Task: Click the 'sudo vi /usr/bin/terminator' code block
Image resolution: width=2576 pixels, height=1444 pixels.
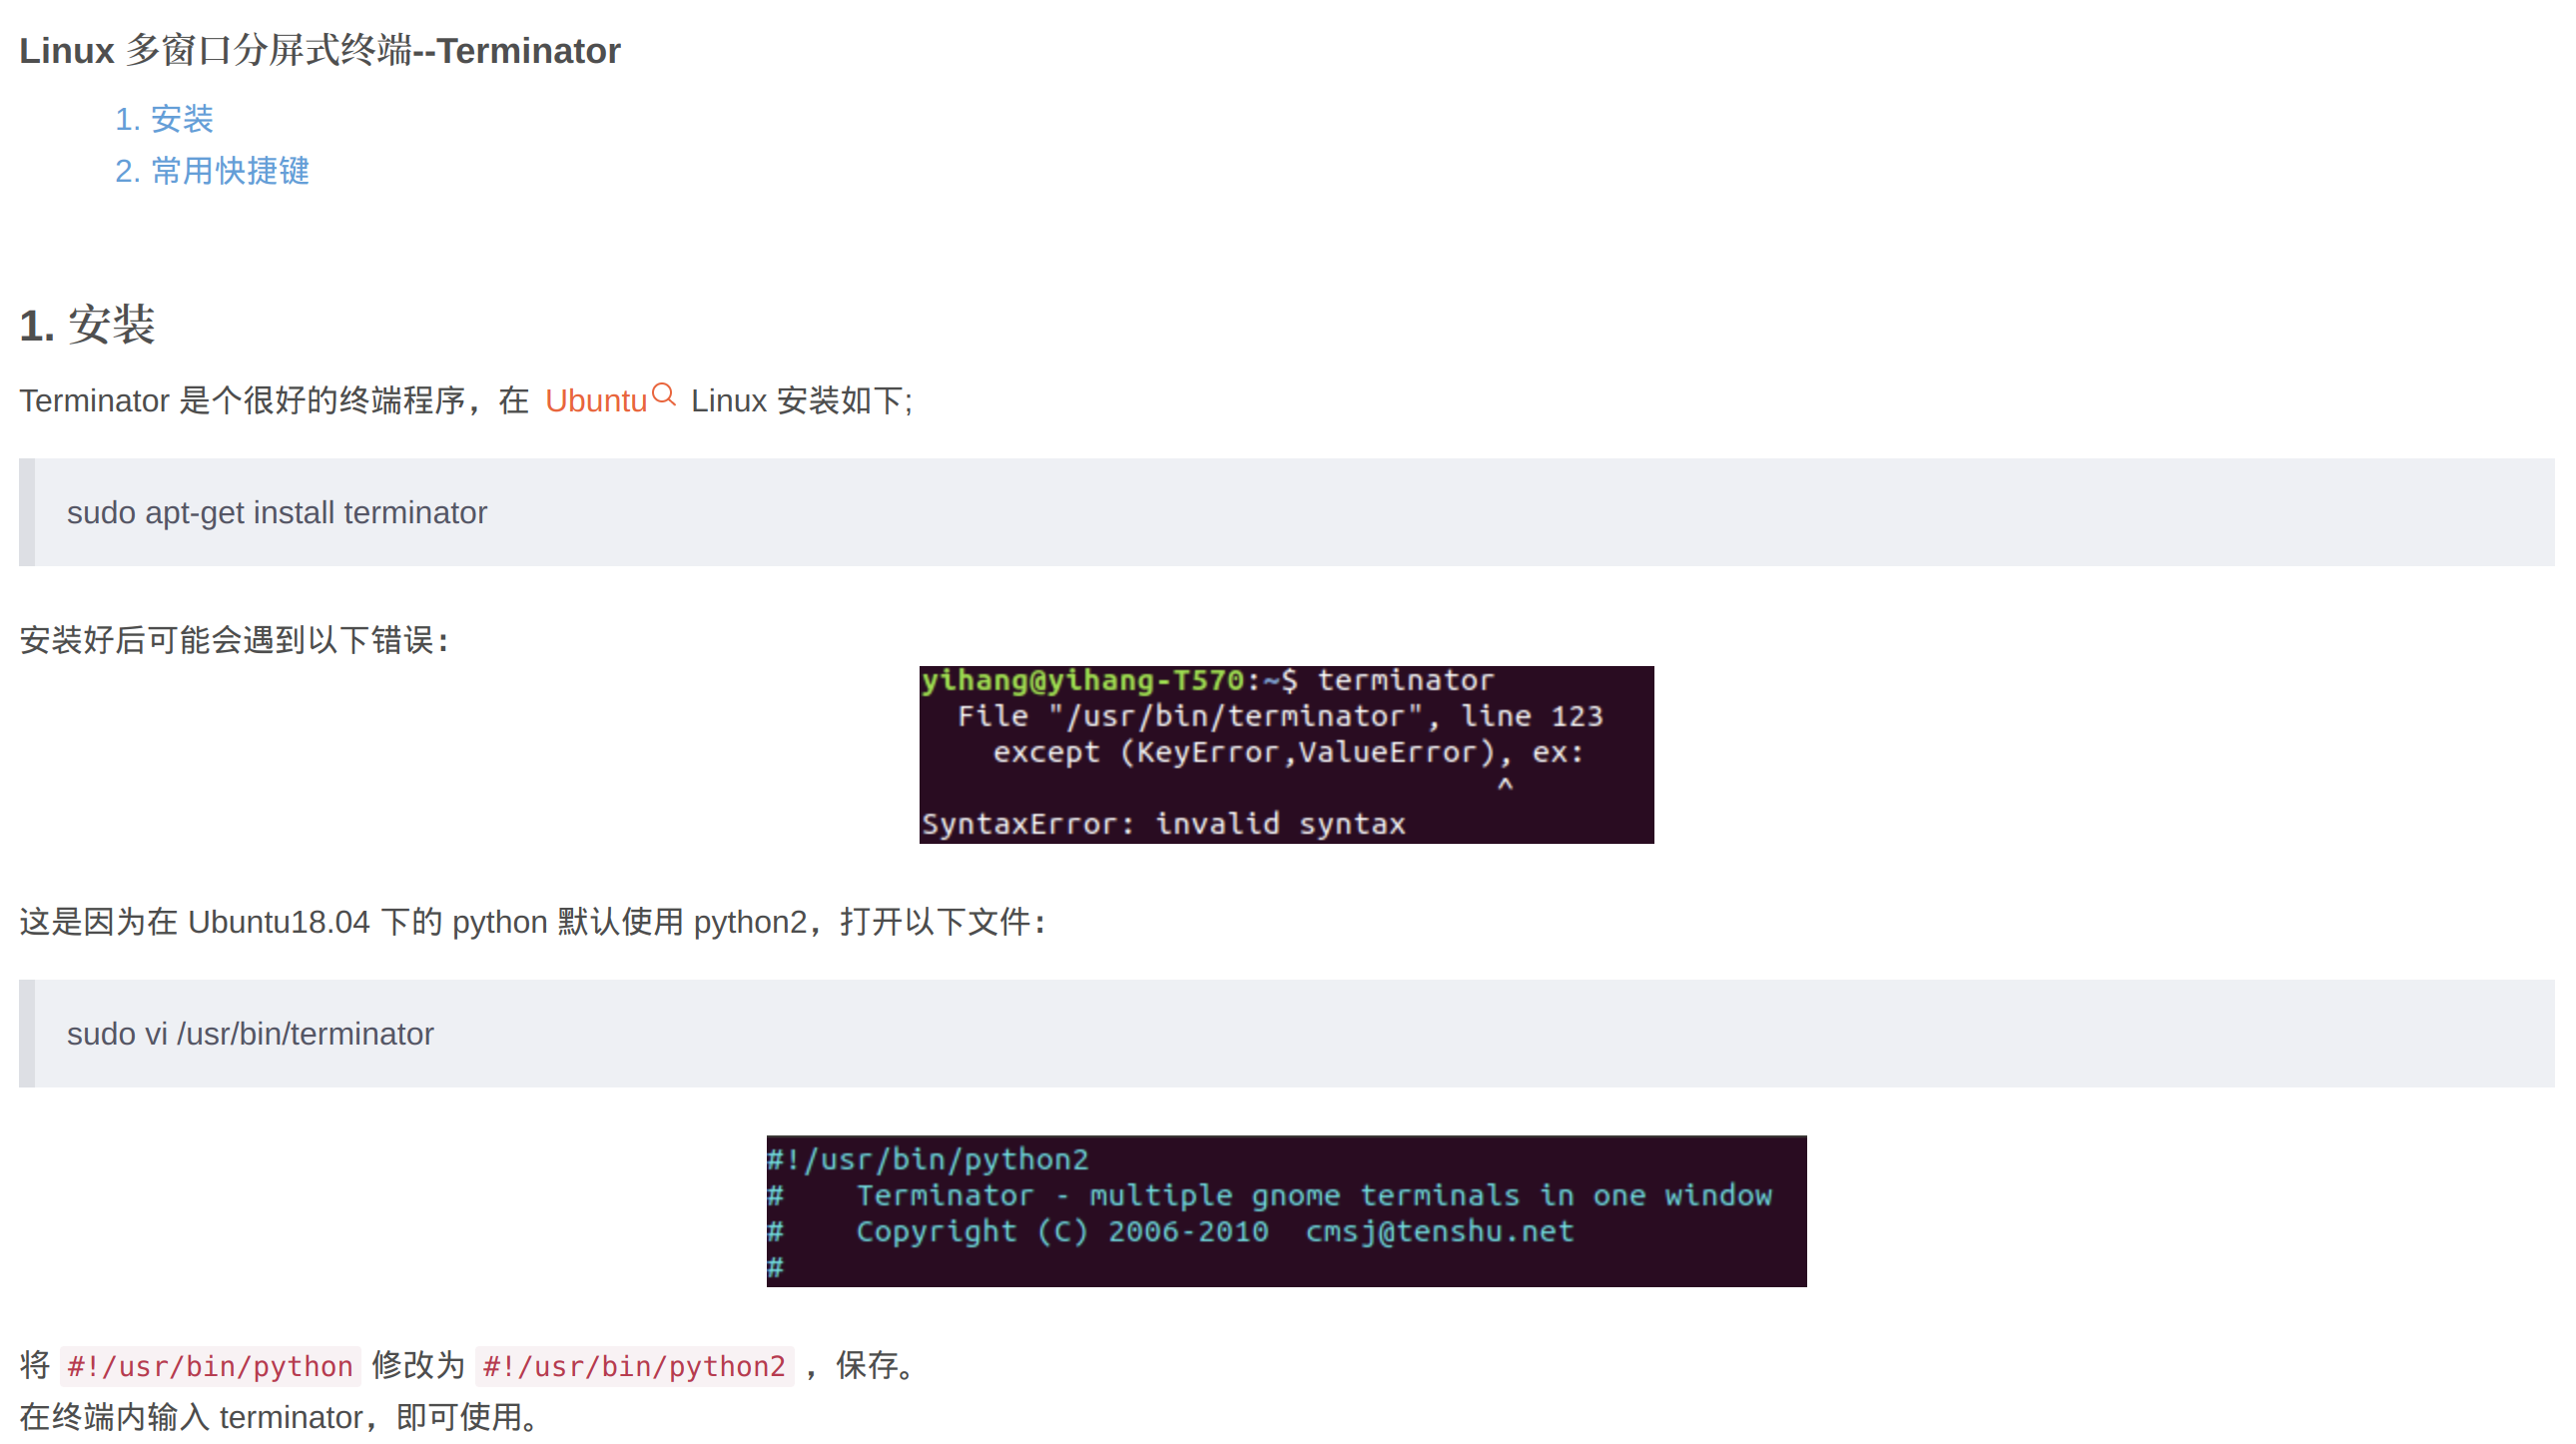Action: coord(250,1033)
